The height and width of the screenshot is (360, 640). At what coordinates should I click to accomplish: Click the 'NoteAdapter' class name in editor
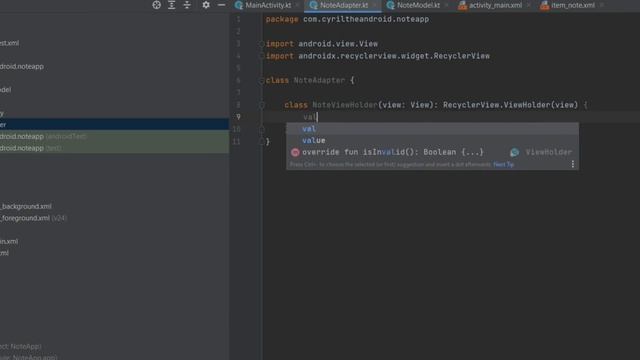tap(319, 80)
